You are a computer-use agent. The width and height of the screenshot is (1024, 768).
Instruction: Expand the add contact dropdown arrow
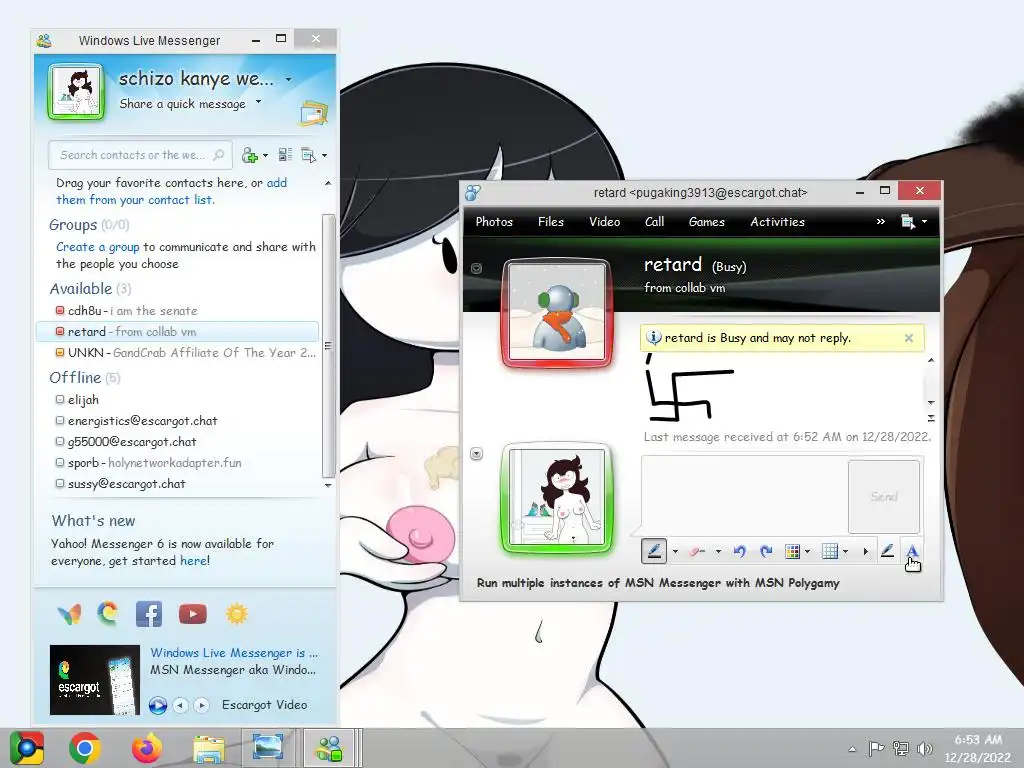tap(265, 155)
